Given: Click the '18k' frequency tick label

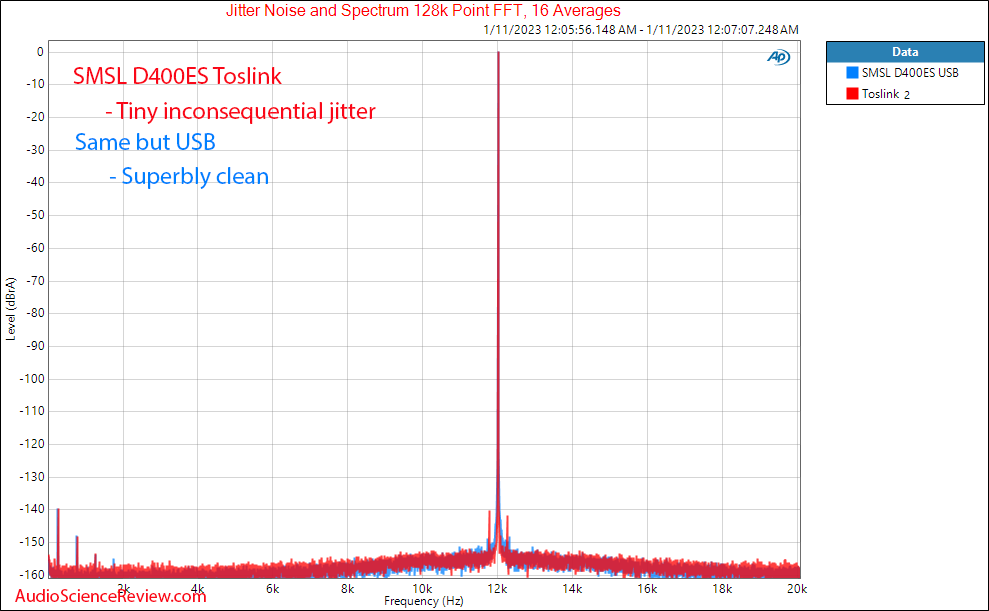Looking at the screenshot, I should tap(722, 589).
